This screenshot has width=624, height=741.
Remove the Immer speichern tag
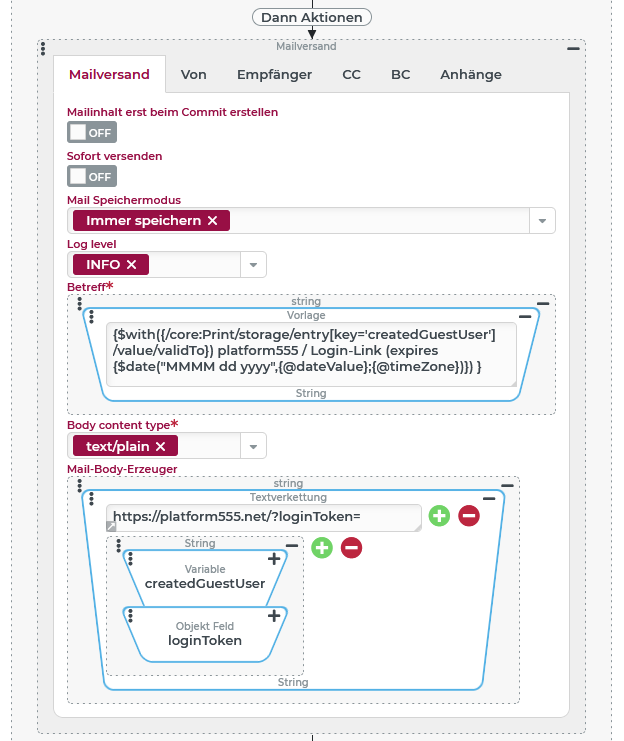pyautogui.click(x=212, y=220)
